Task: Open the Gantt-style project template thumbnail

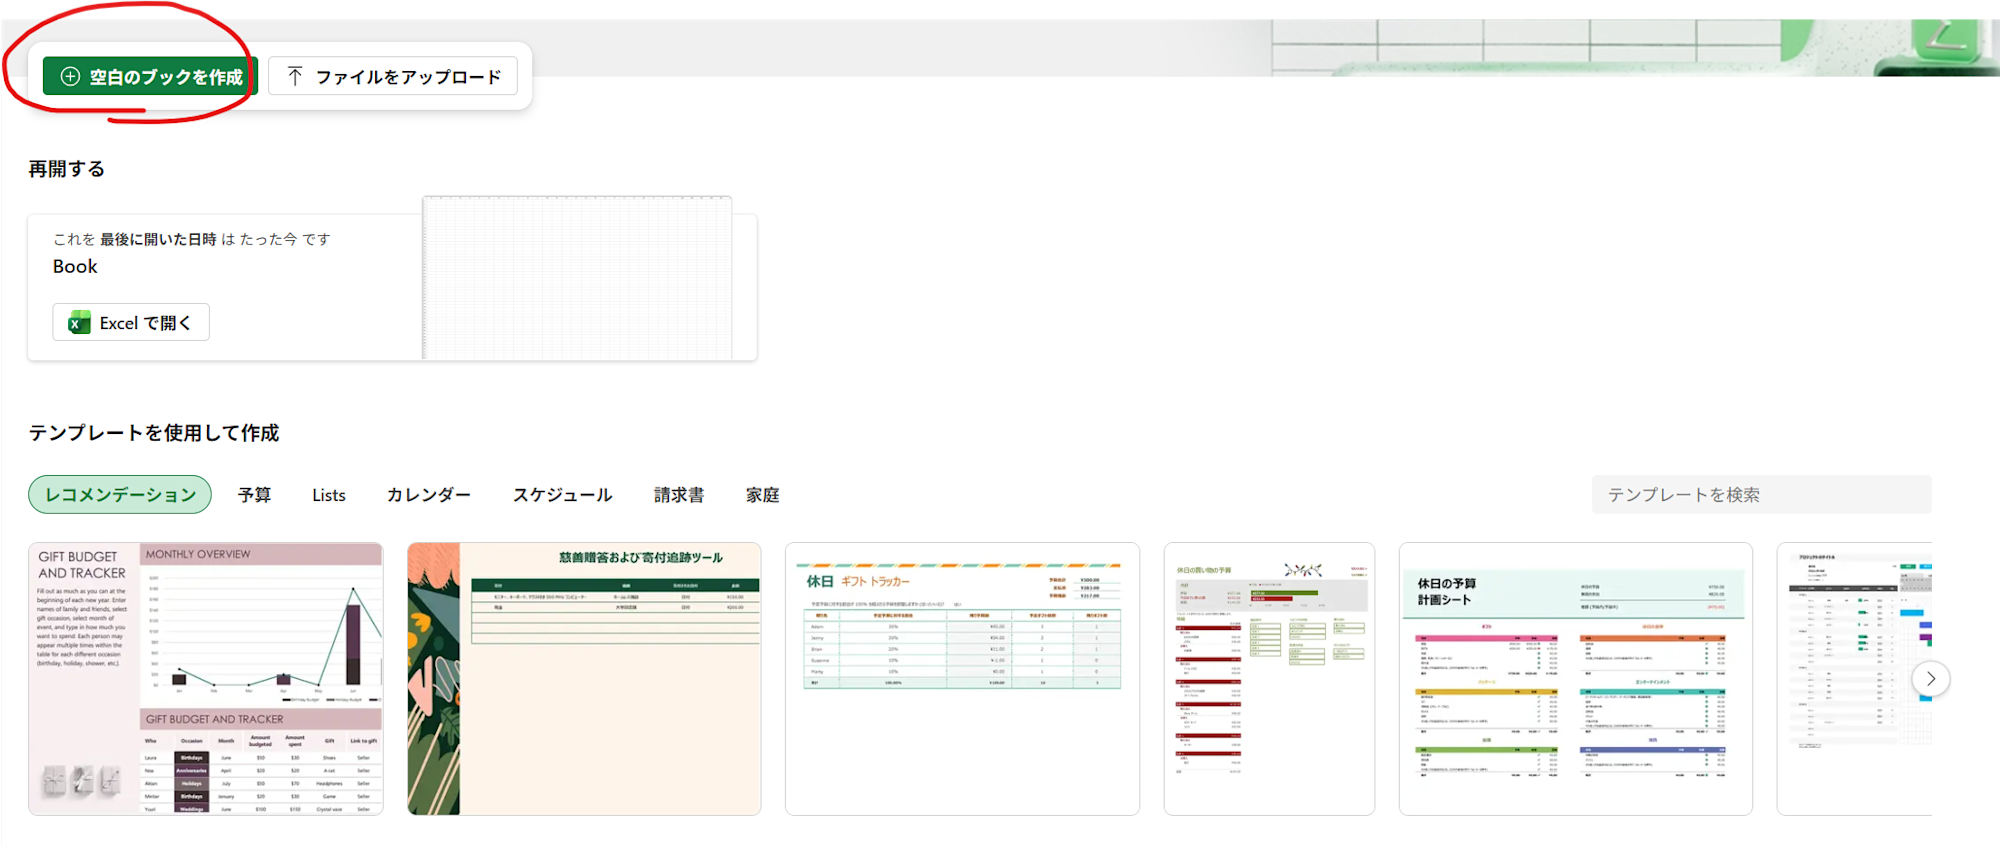Action: pyautogui.click(x=1854, y=679)
